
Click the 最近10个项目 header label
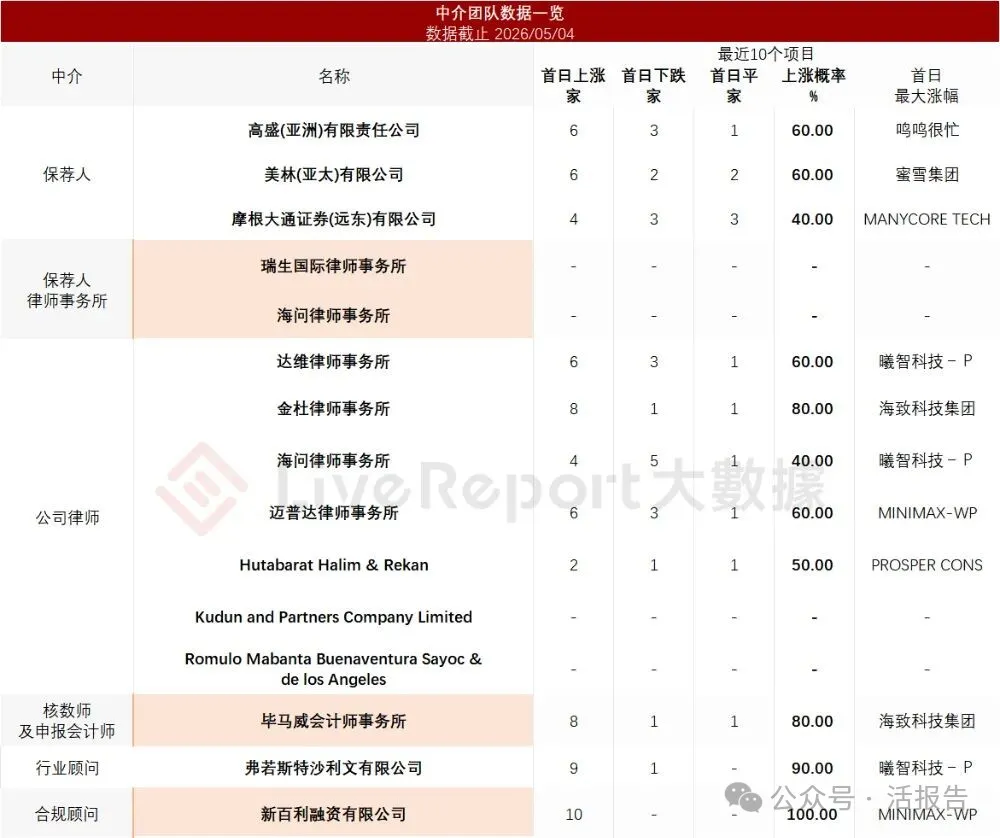point(765,54)
